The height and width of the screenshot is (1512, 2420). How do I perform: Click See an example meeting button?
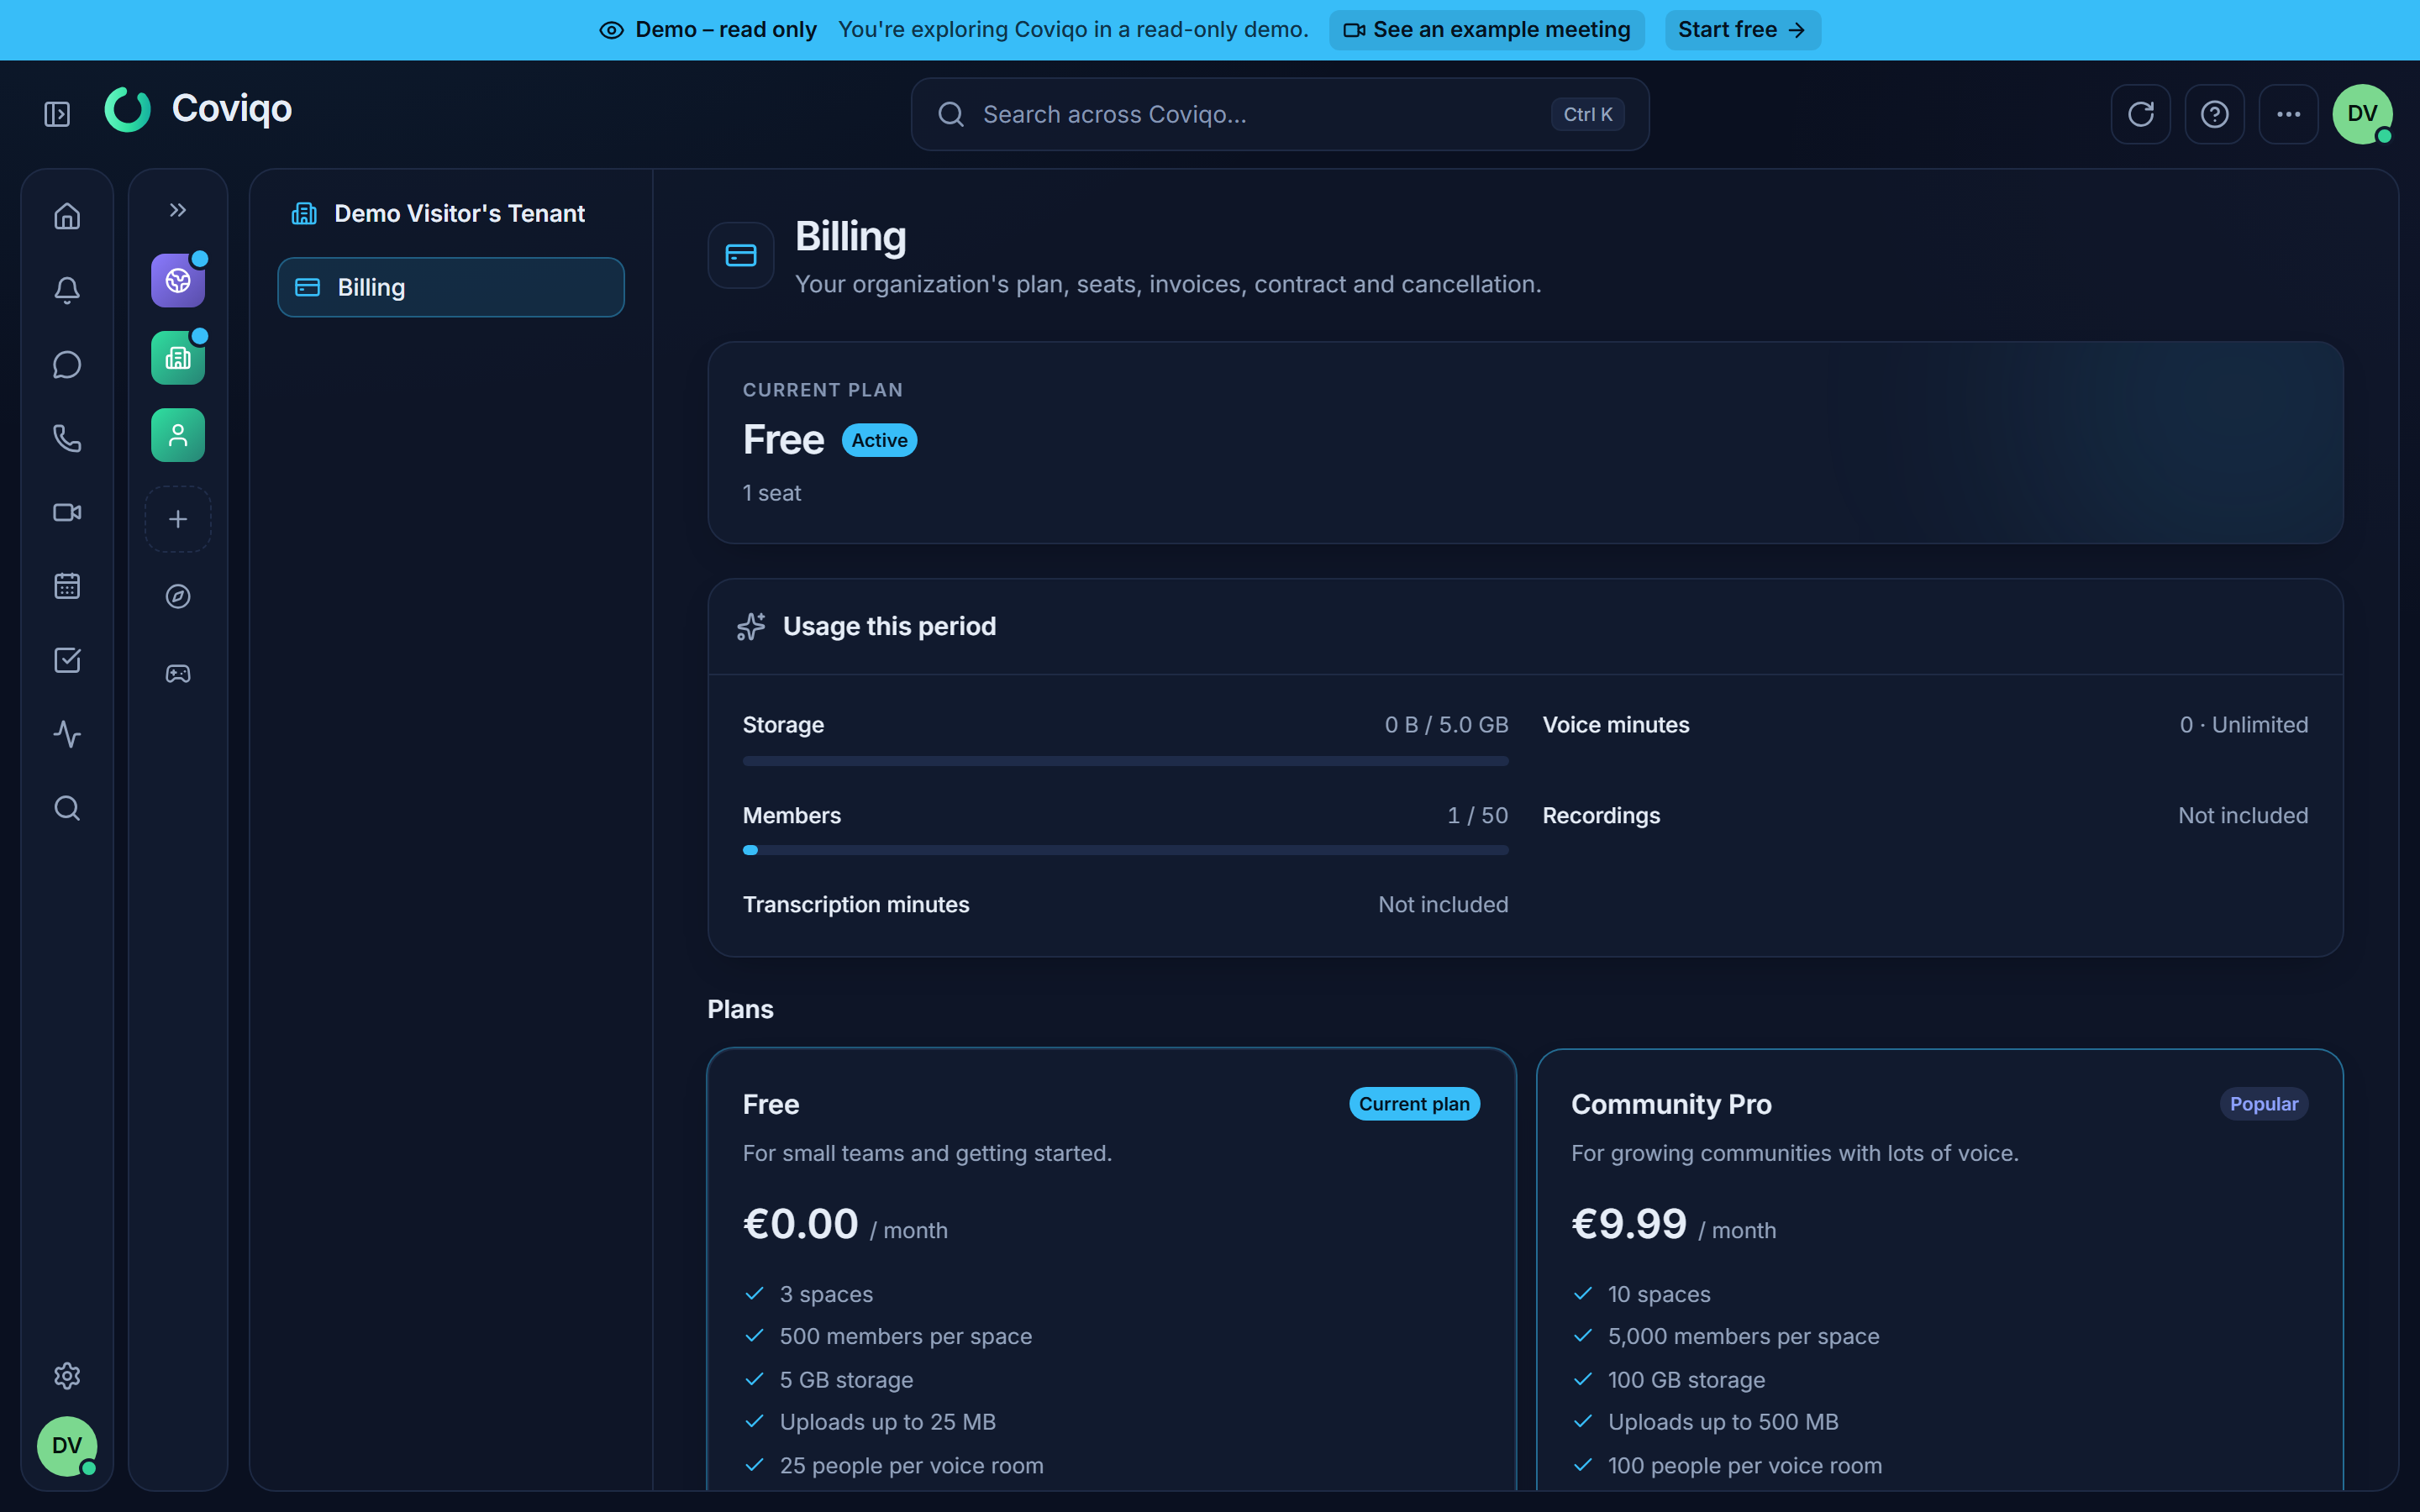coord(1487,30)
